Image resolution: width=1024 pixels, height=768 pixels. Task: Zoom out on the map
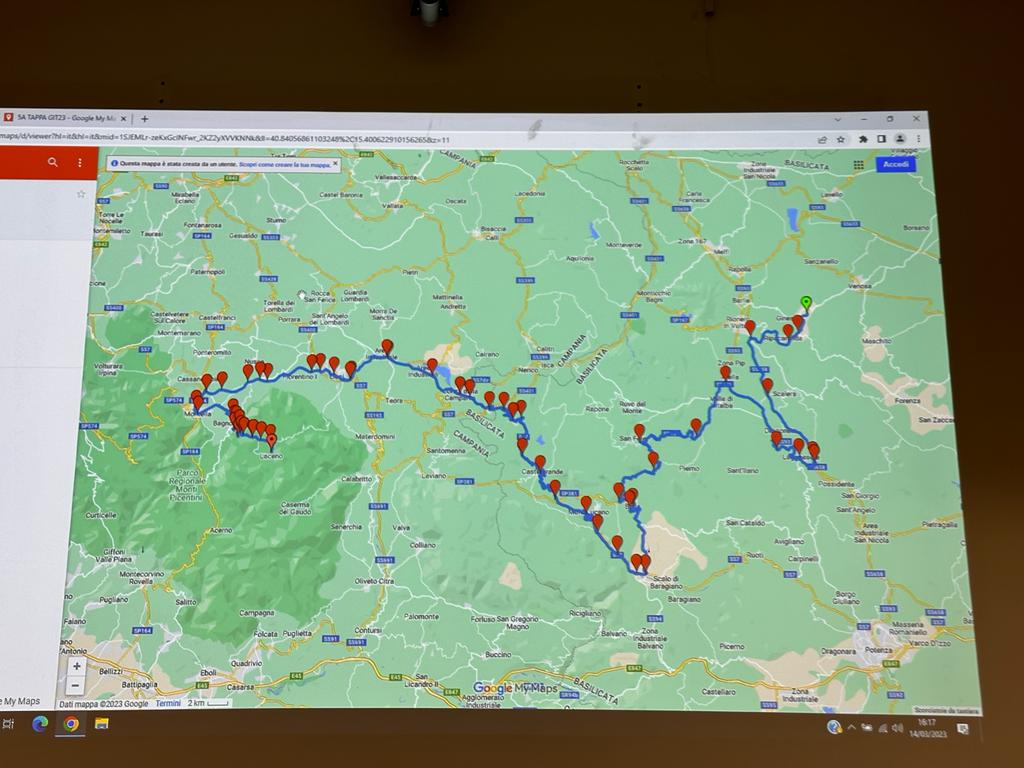(76, 685)
